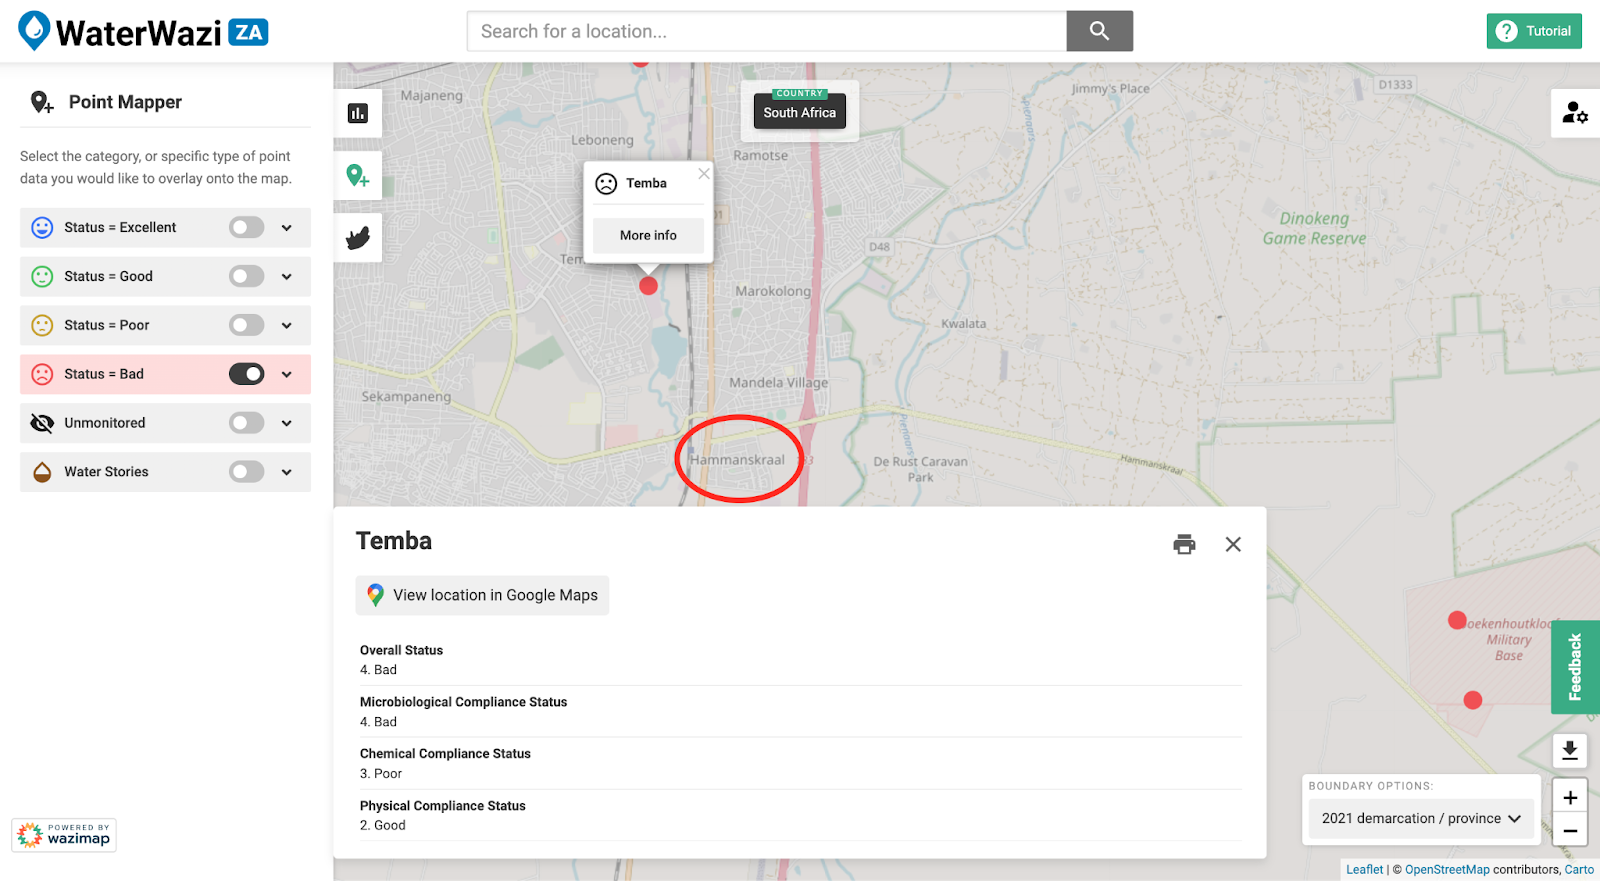Click the upper red marker near the Military Base
This screenshot has width=1600, height=881.
pyautogui.click(x=1457, y=620)
